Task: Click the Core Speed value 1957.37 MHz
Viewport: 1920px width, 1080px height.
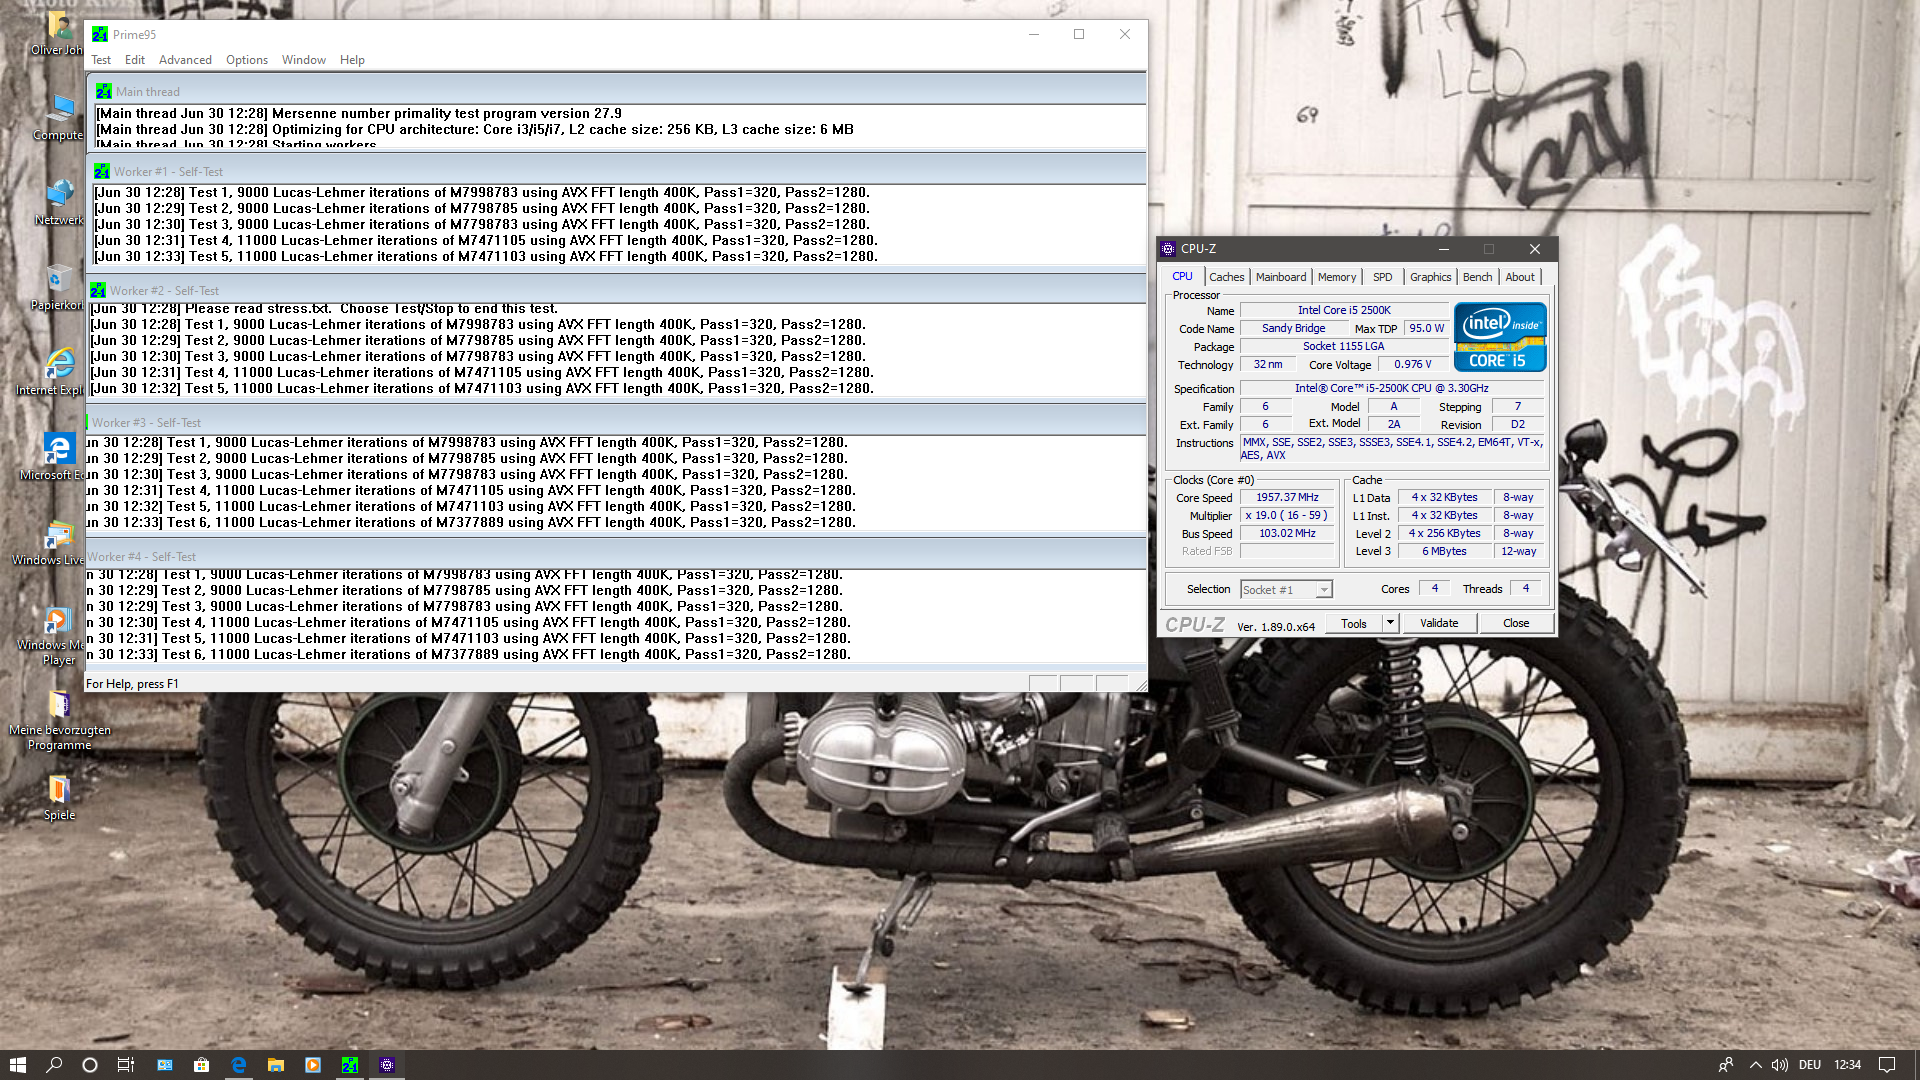Action: tap(1287, 497)
